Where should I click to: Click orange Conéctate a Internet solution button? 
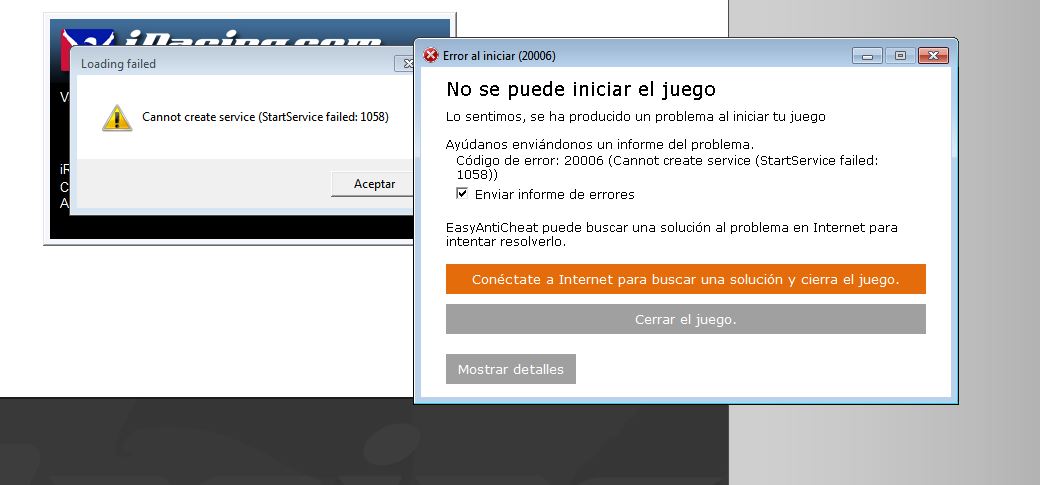click(685, 279)
